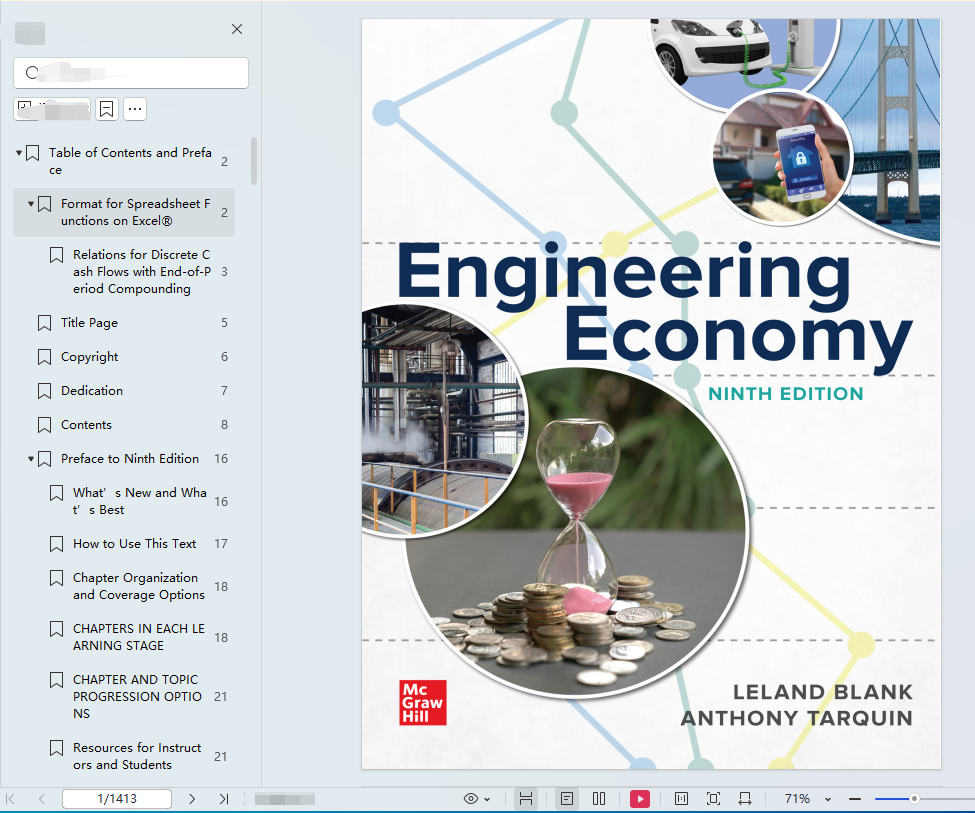Jump to last page
975x813 pixels.
pos(224,799)
